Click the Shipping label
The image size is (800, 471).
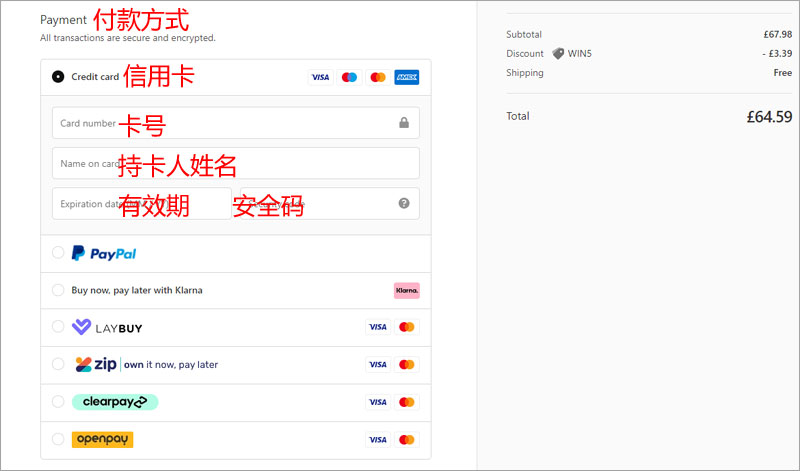pyautogui.click(x=525, y=73)
